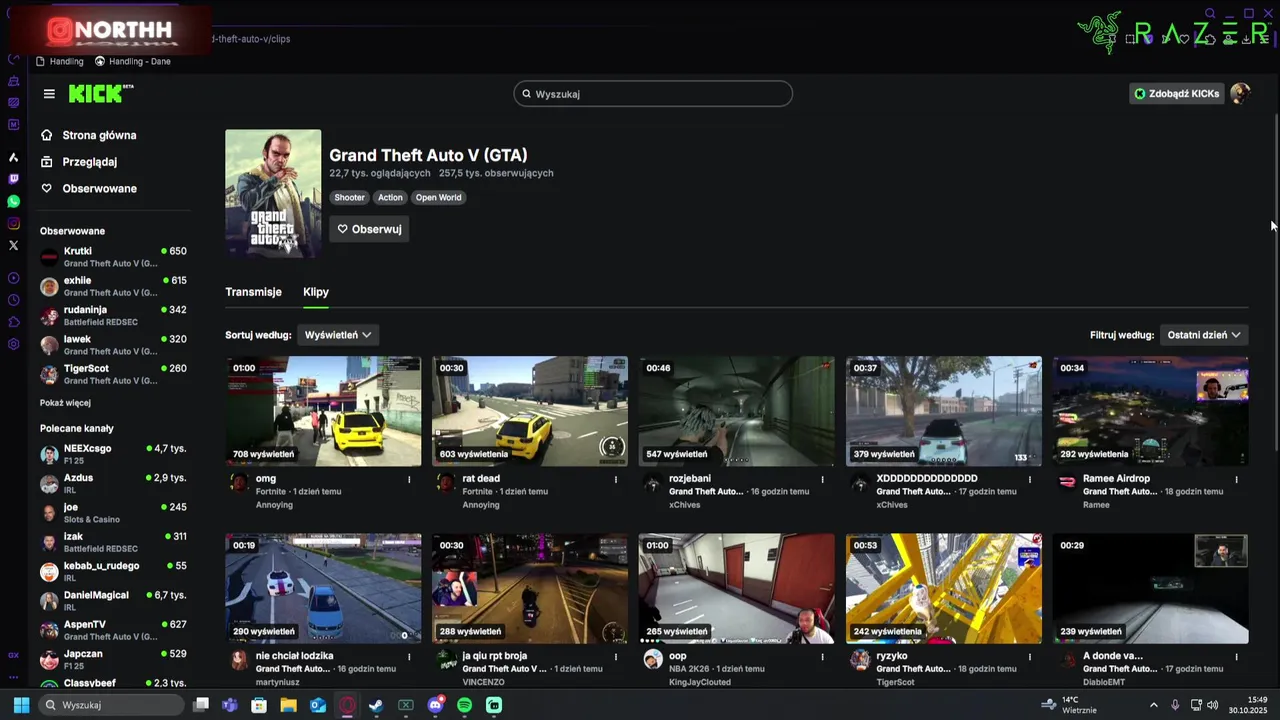1280x720 pixels.
Task: Open Instagram in the Opera sidebar
Action: (x=13, y=223)
